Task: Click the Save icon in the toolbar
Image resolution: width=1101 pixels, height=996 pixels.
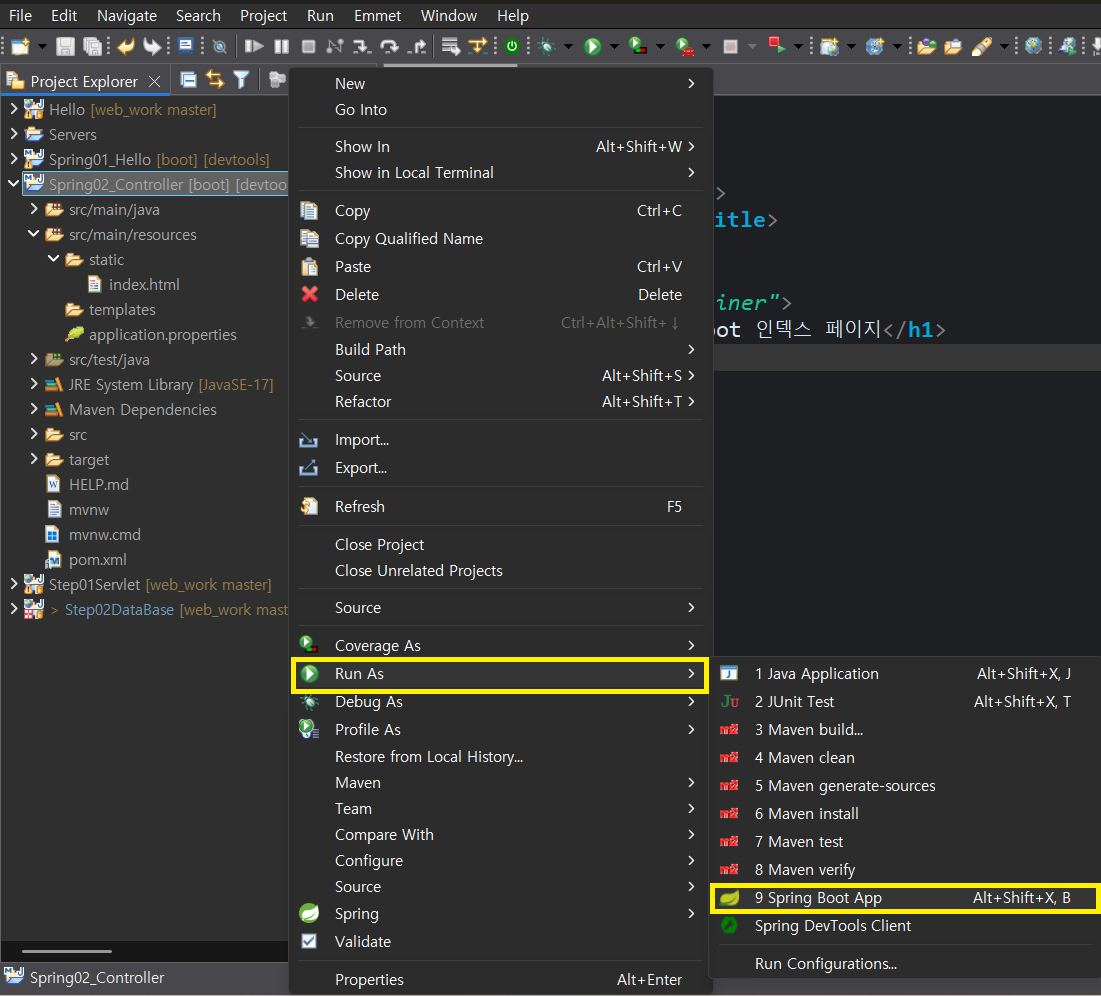Action: 65,46
